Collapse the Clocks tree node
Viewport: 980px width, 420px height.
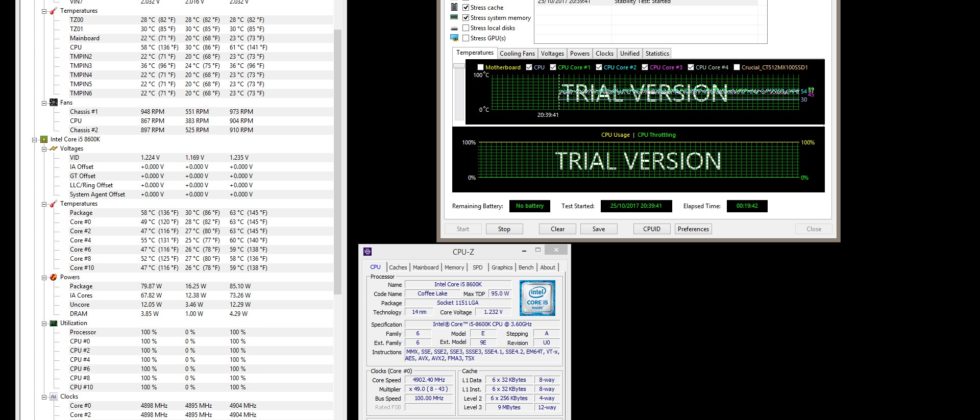[x=43, y=396]
